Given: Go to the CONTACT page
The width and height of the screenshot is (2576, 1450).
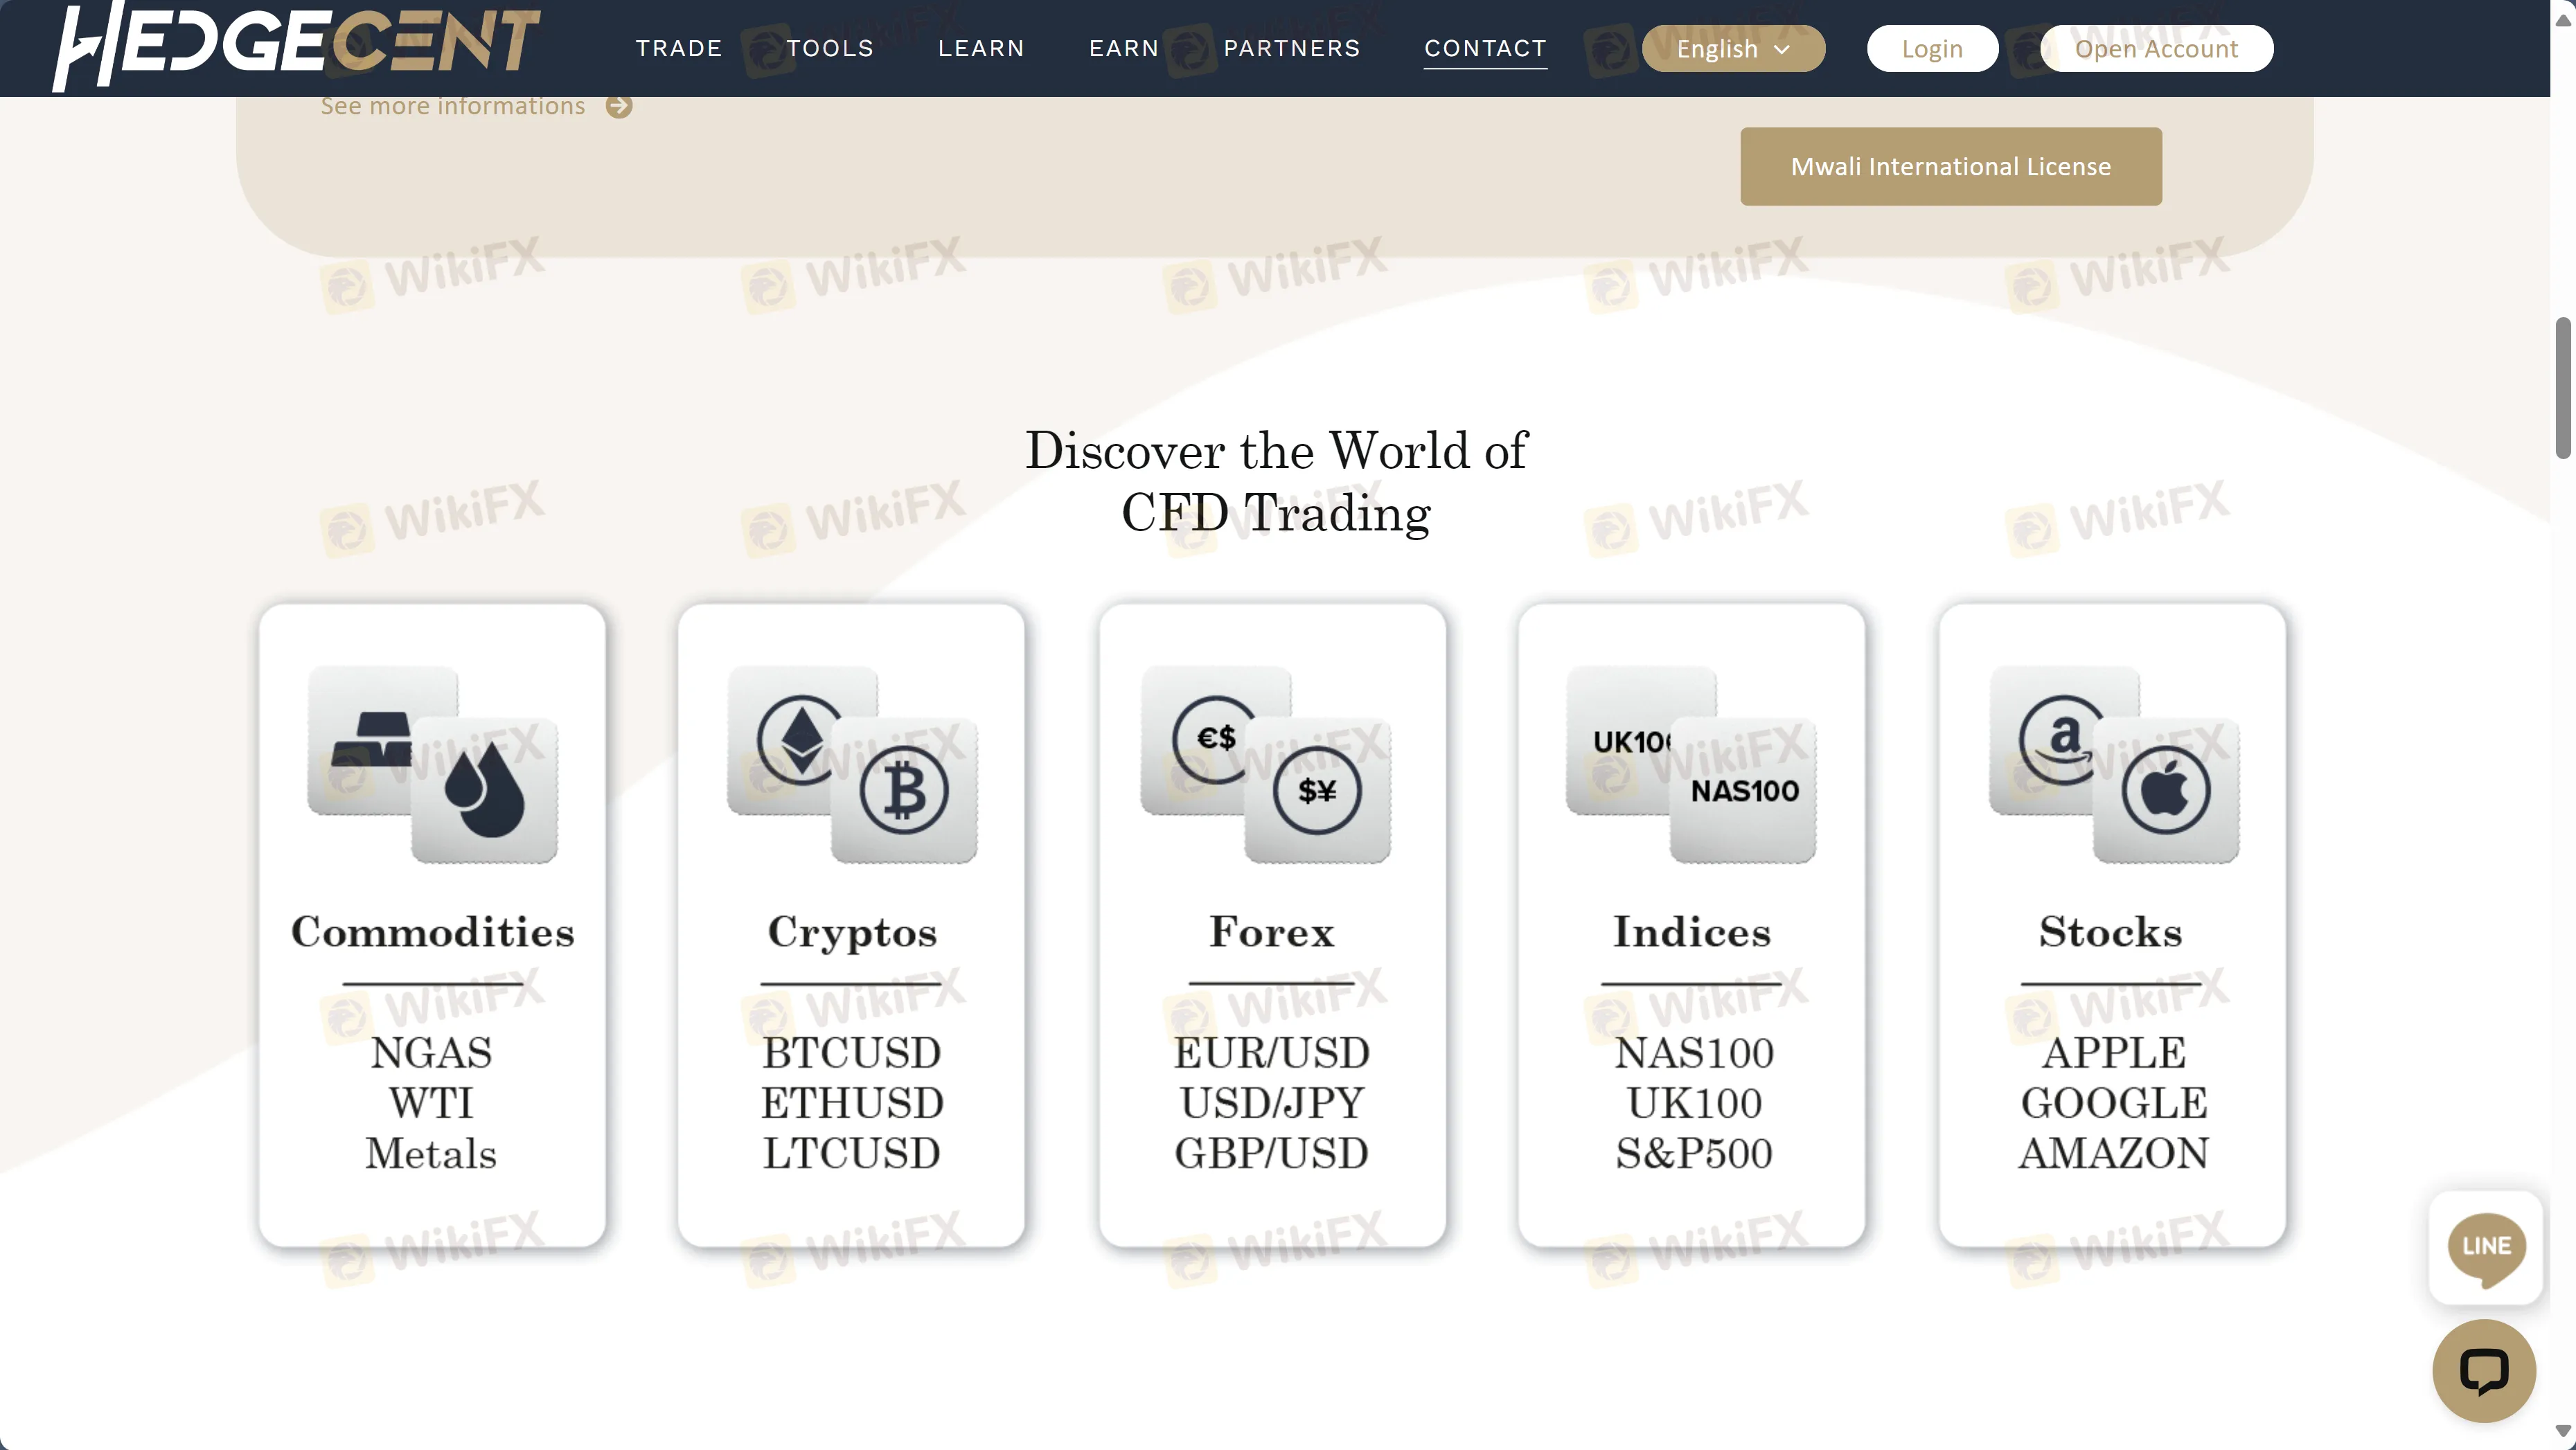Looking at the screenshot, I should click(1485, 48).
